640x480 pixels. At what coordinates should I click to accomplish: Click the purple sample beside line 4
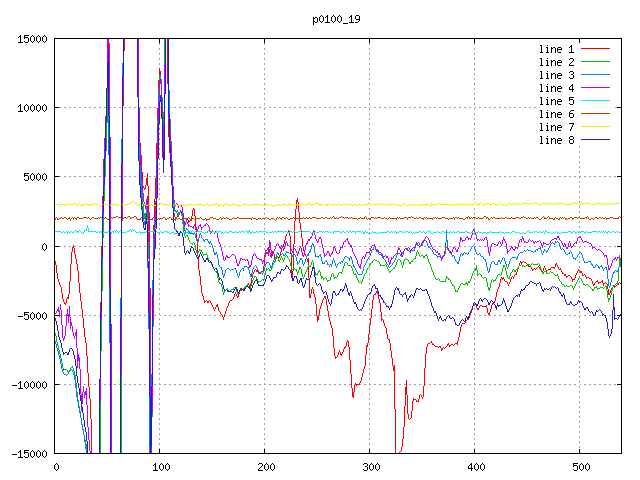tap(596, 88)
